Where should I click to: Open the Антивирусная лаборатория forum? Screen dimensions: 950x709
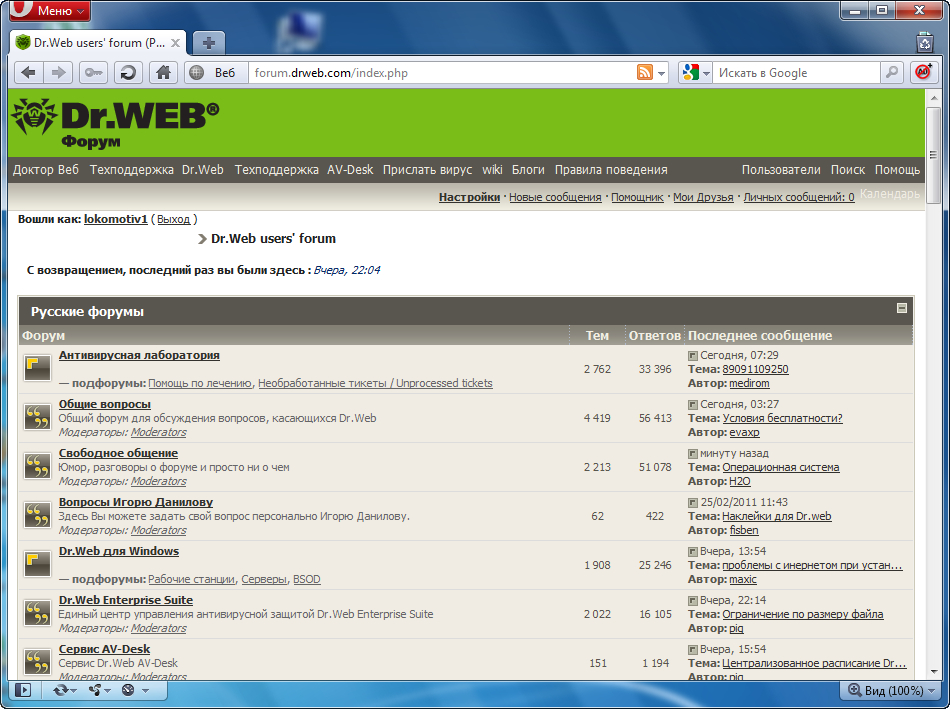point(139,355)
